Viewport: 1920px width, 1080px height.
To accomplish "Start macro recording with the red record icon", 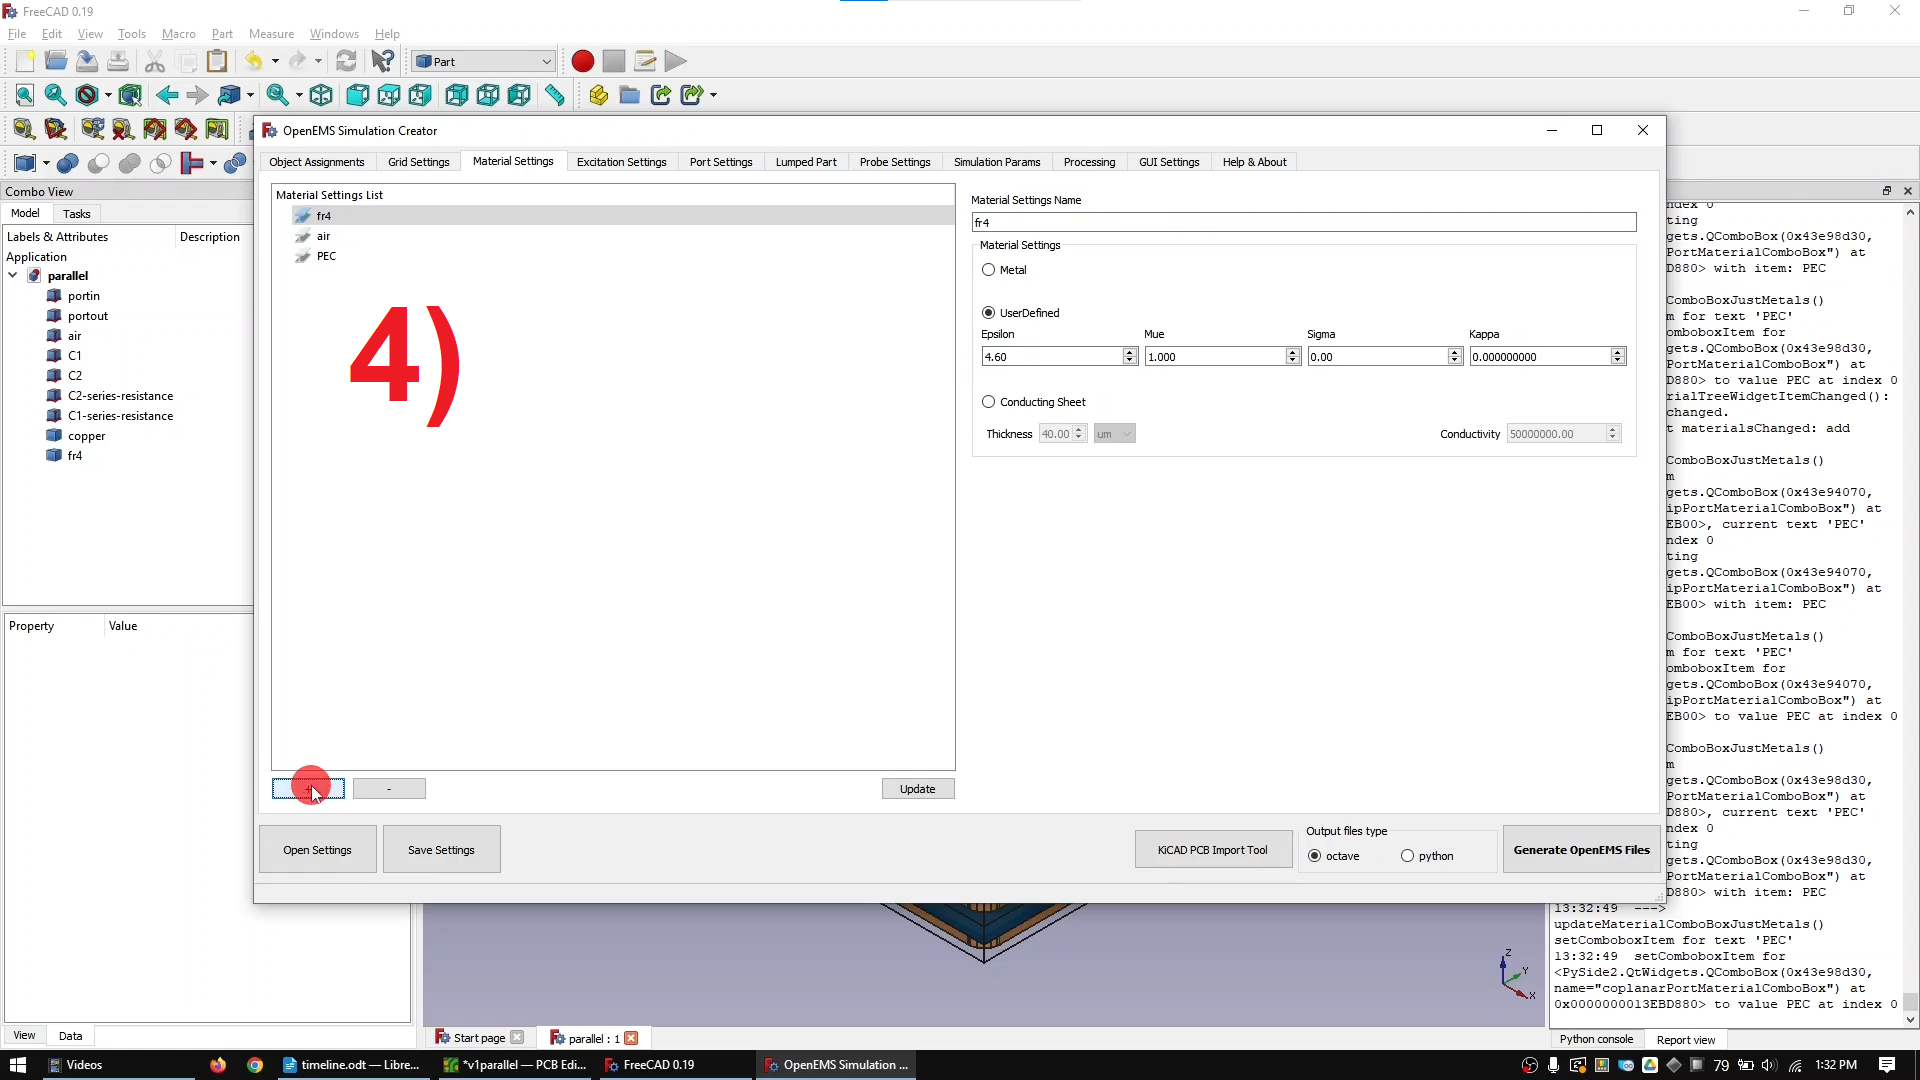I will [x=582, y=61].
